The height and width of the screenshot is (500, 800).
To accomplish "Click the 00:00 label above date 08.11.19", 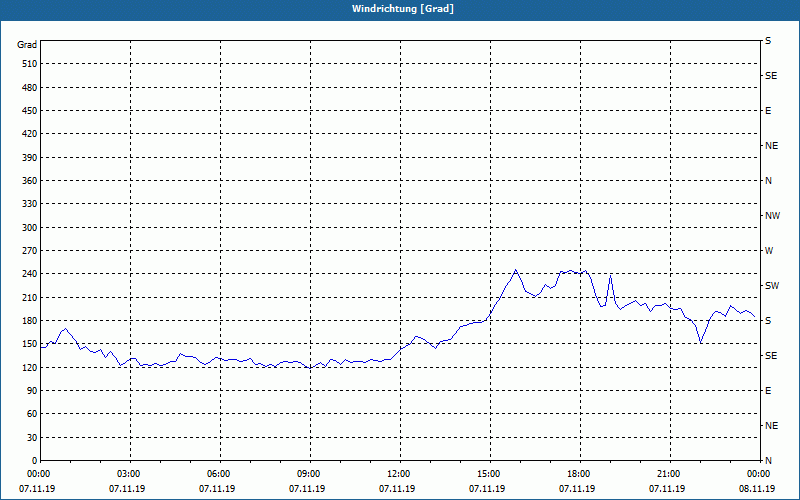I will [758, 474].
